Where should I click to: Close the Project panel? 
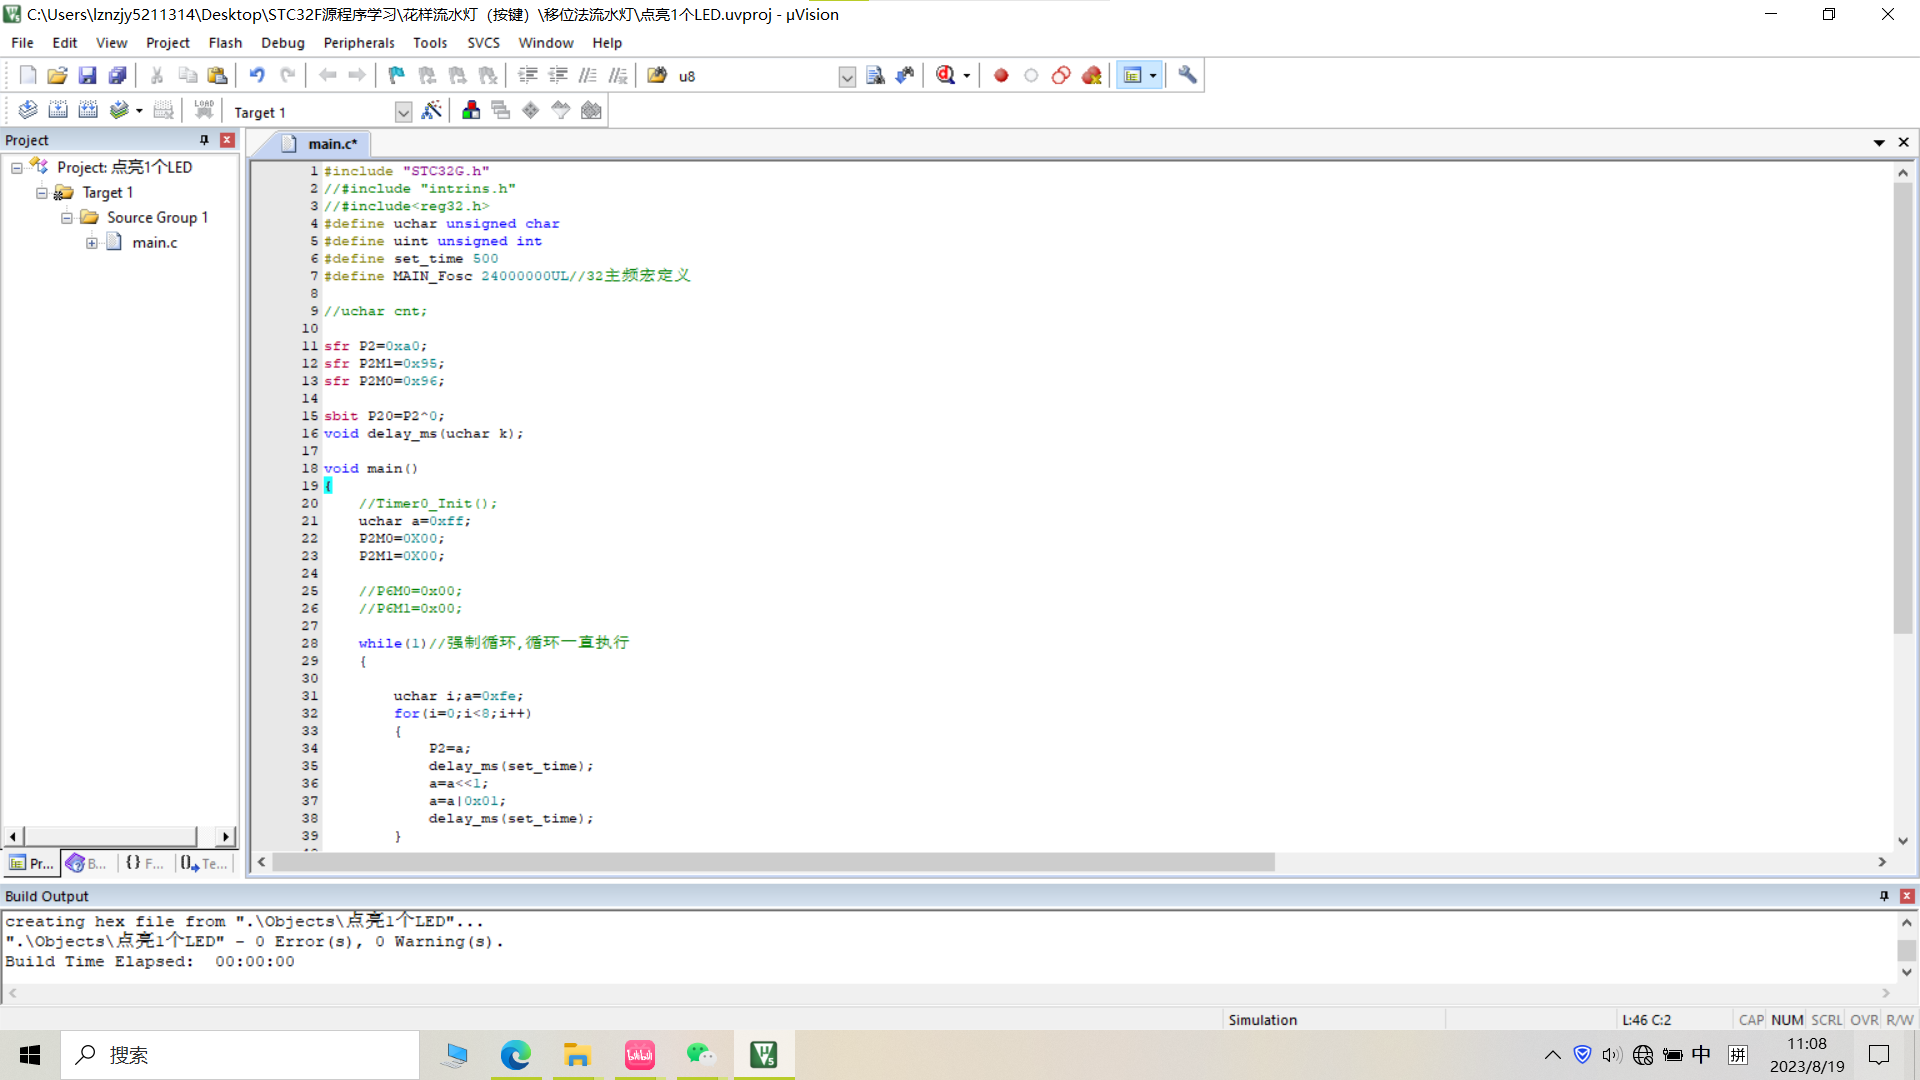[227, 140]
